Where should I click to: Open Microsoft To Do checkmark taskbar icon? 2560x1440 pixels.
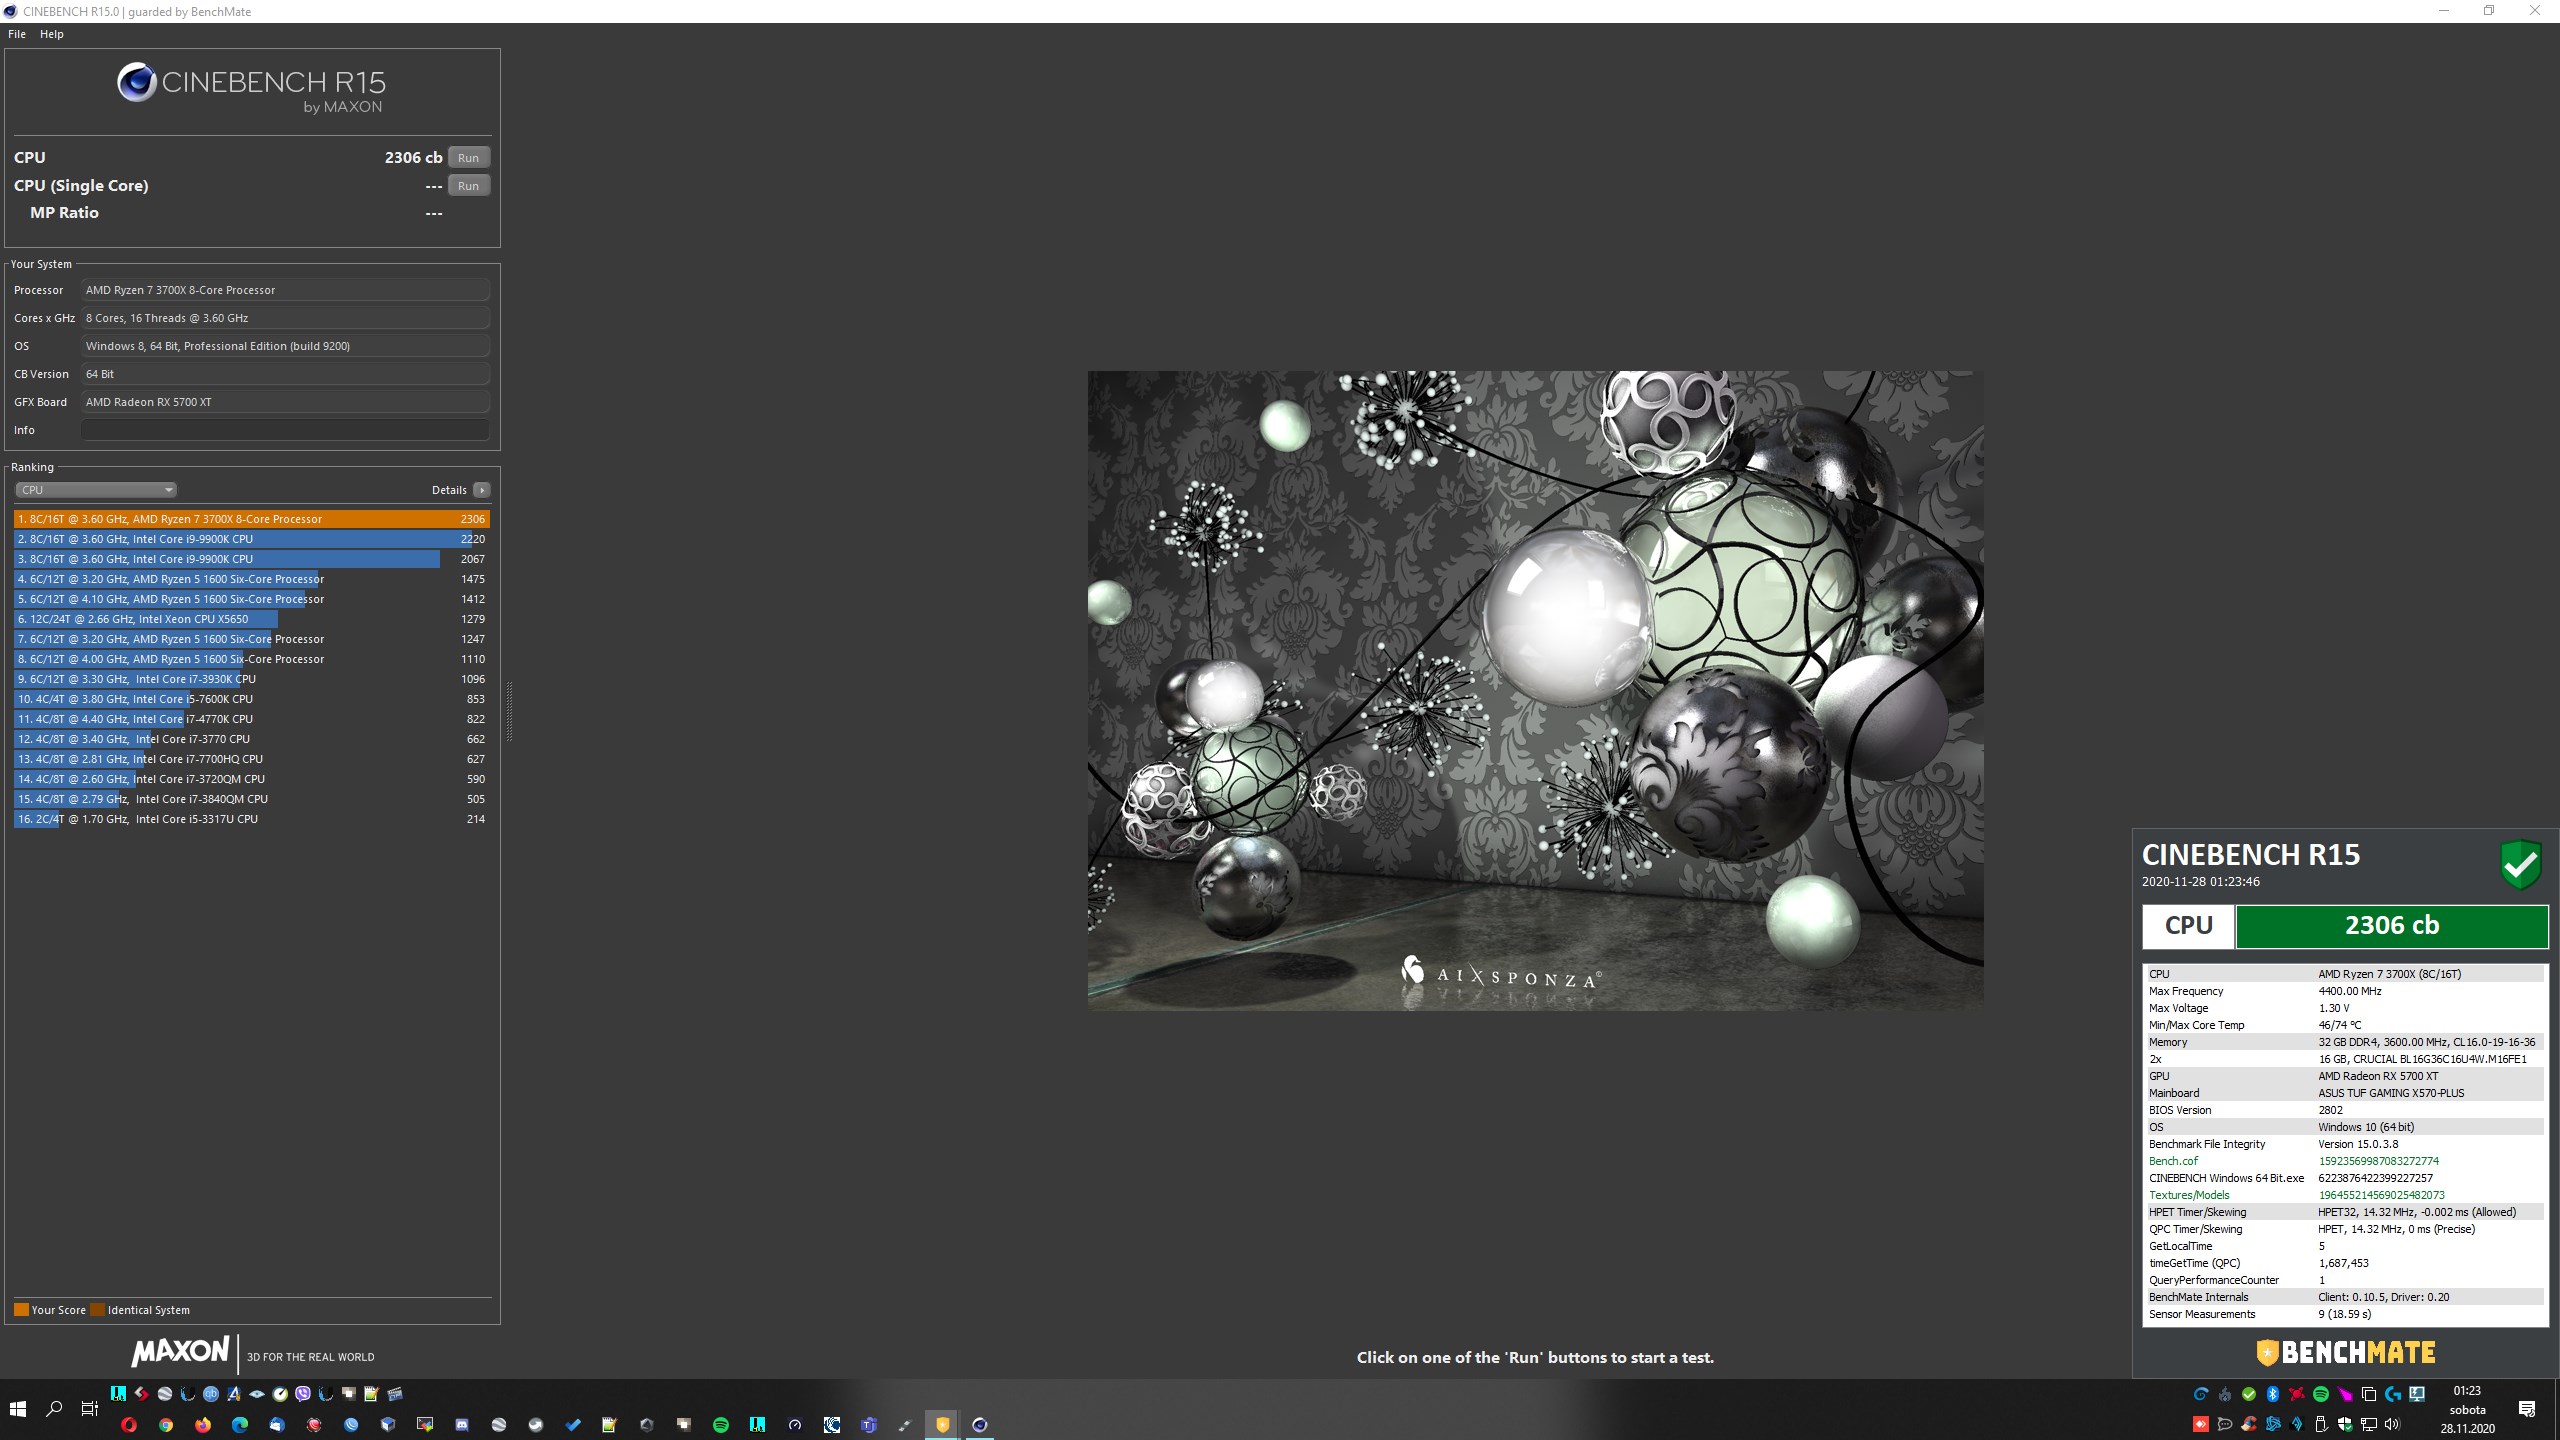573,1425
